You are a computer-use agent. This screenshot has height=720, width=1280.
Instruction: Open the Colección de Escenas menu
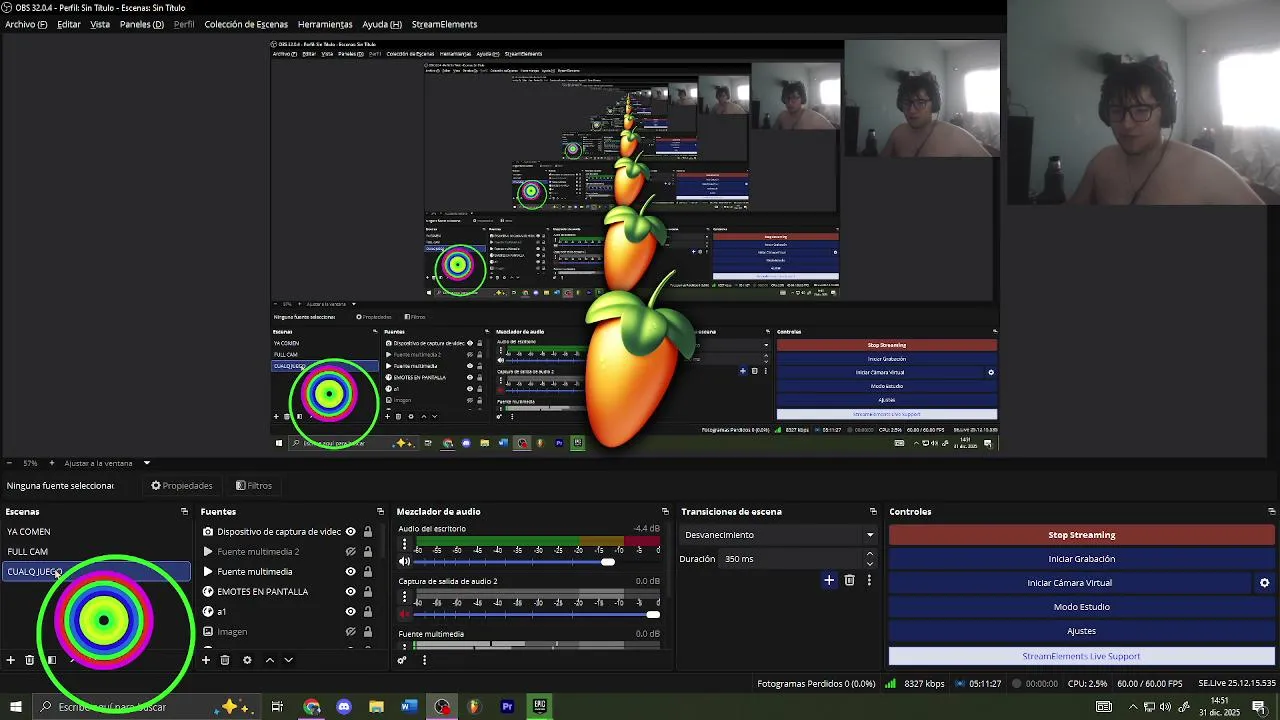246,24
